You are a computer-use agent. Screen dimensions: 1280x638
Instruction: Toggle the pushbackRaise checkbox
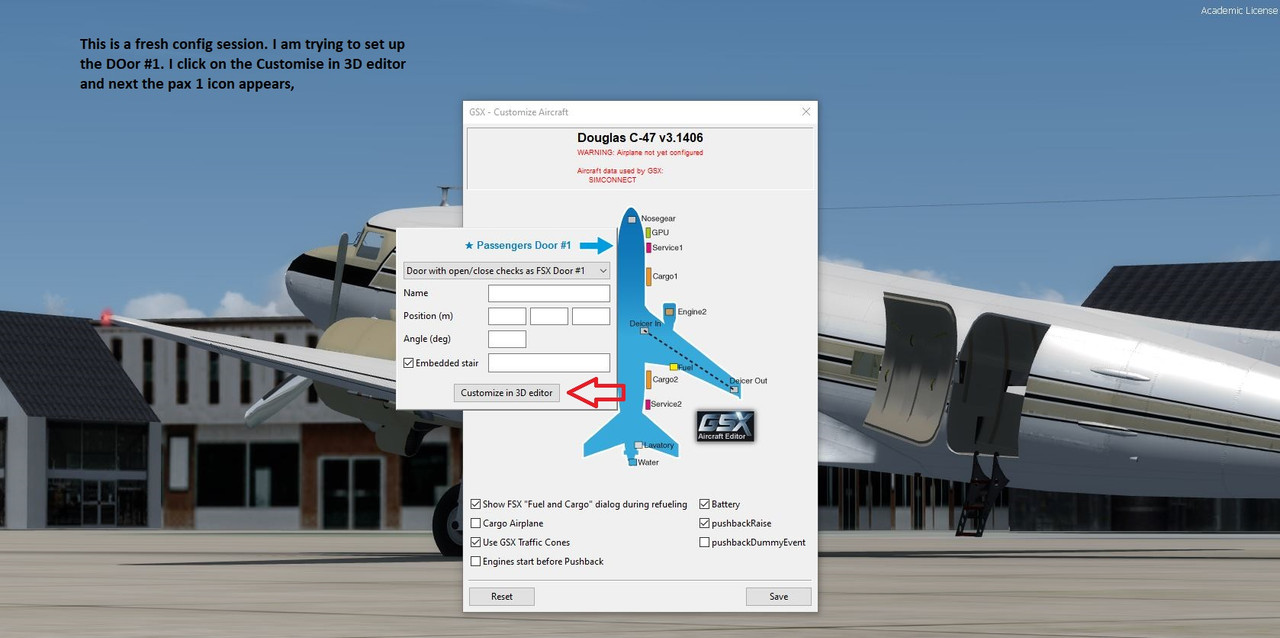704,524
